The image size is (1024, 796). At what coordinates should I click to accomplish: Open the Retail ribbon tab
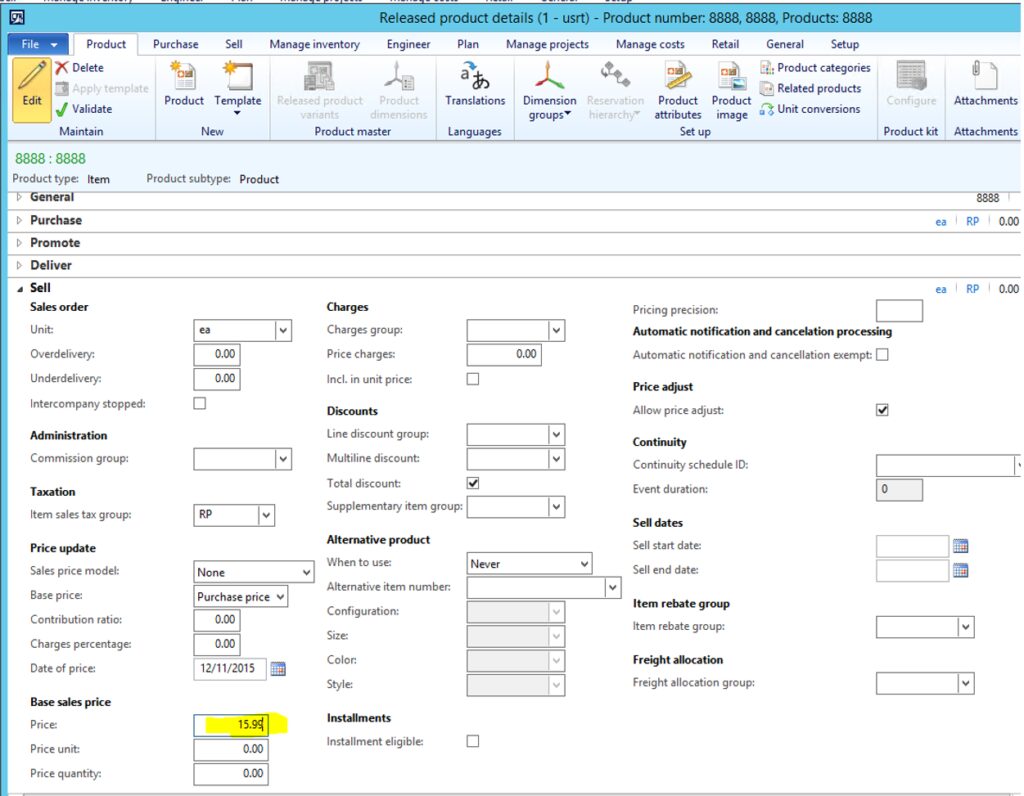point(725,44)
